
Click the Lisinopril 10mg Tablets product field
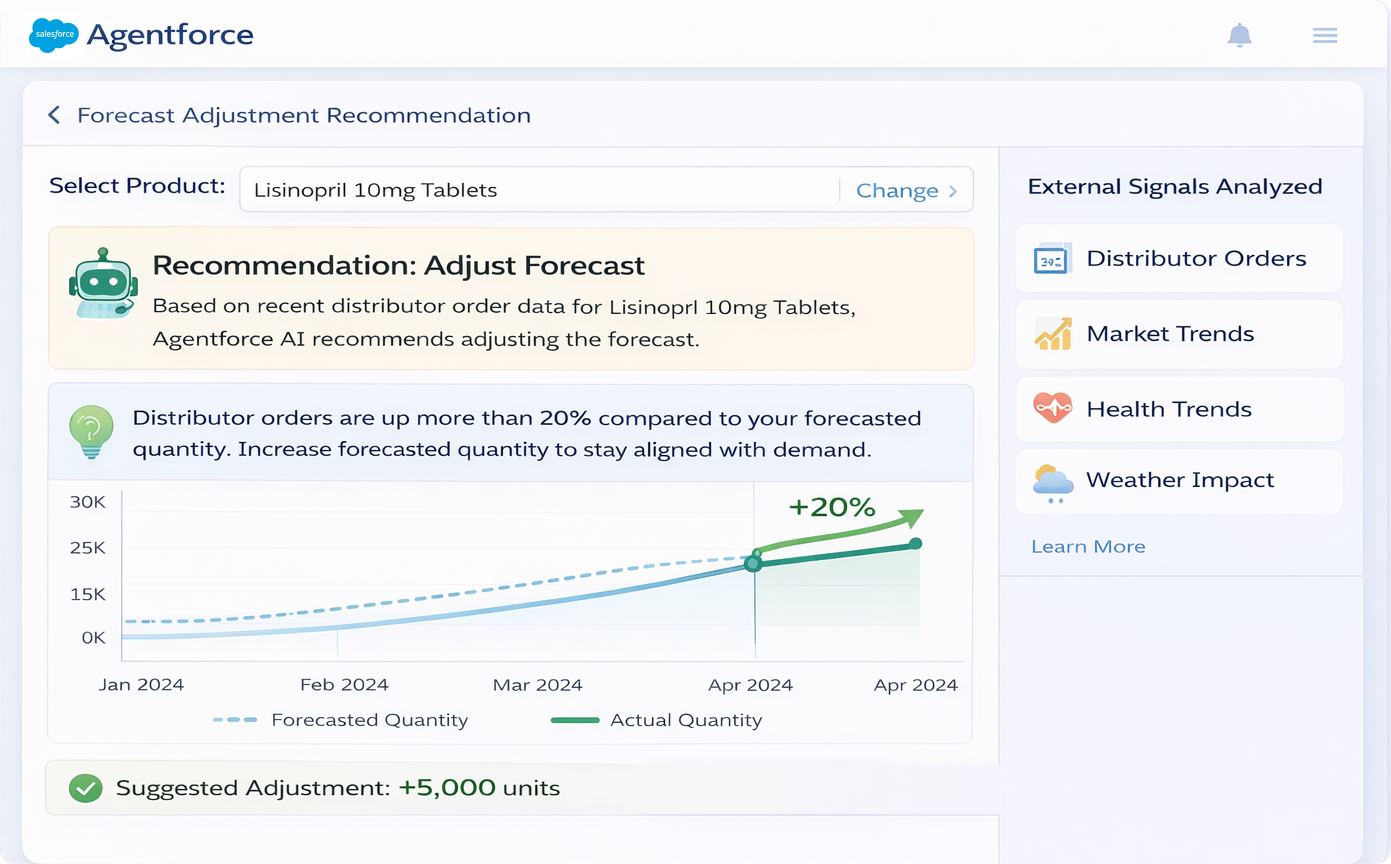point(606,189)
